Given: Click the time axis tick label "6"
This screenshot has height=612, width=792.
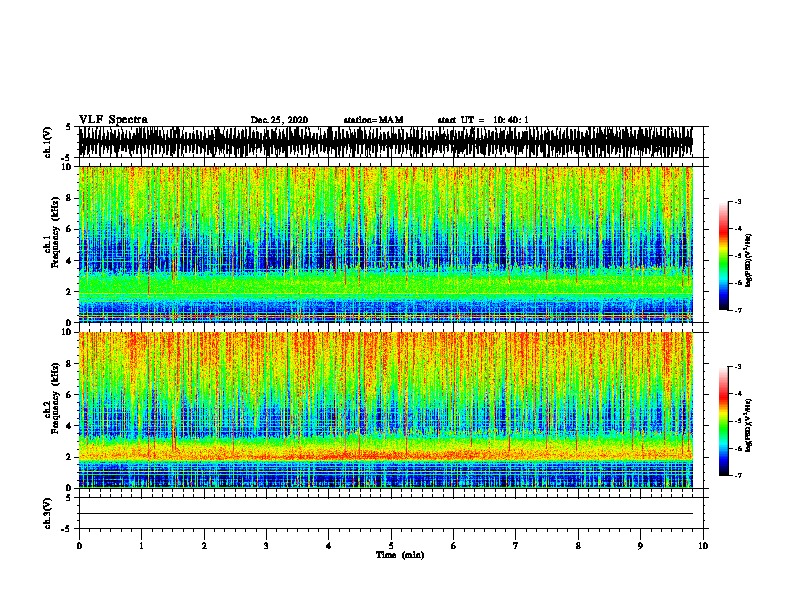Looking at the screenshot, I should coord(454,546).
